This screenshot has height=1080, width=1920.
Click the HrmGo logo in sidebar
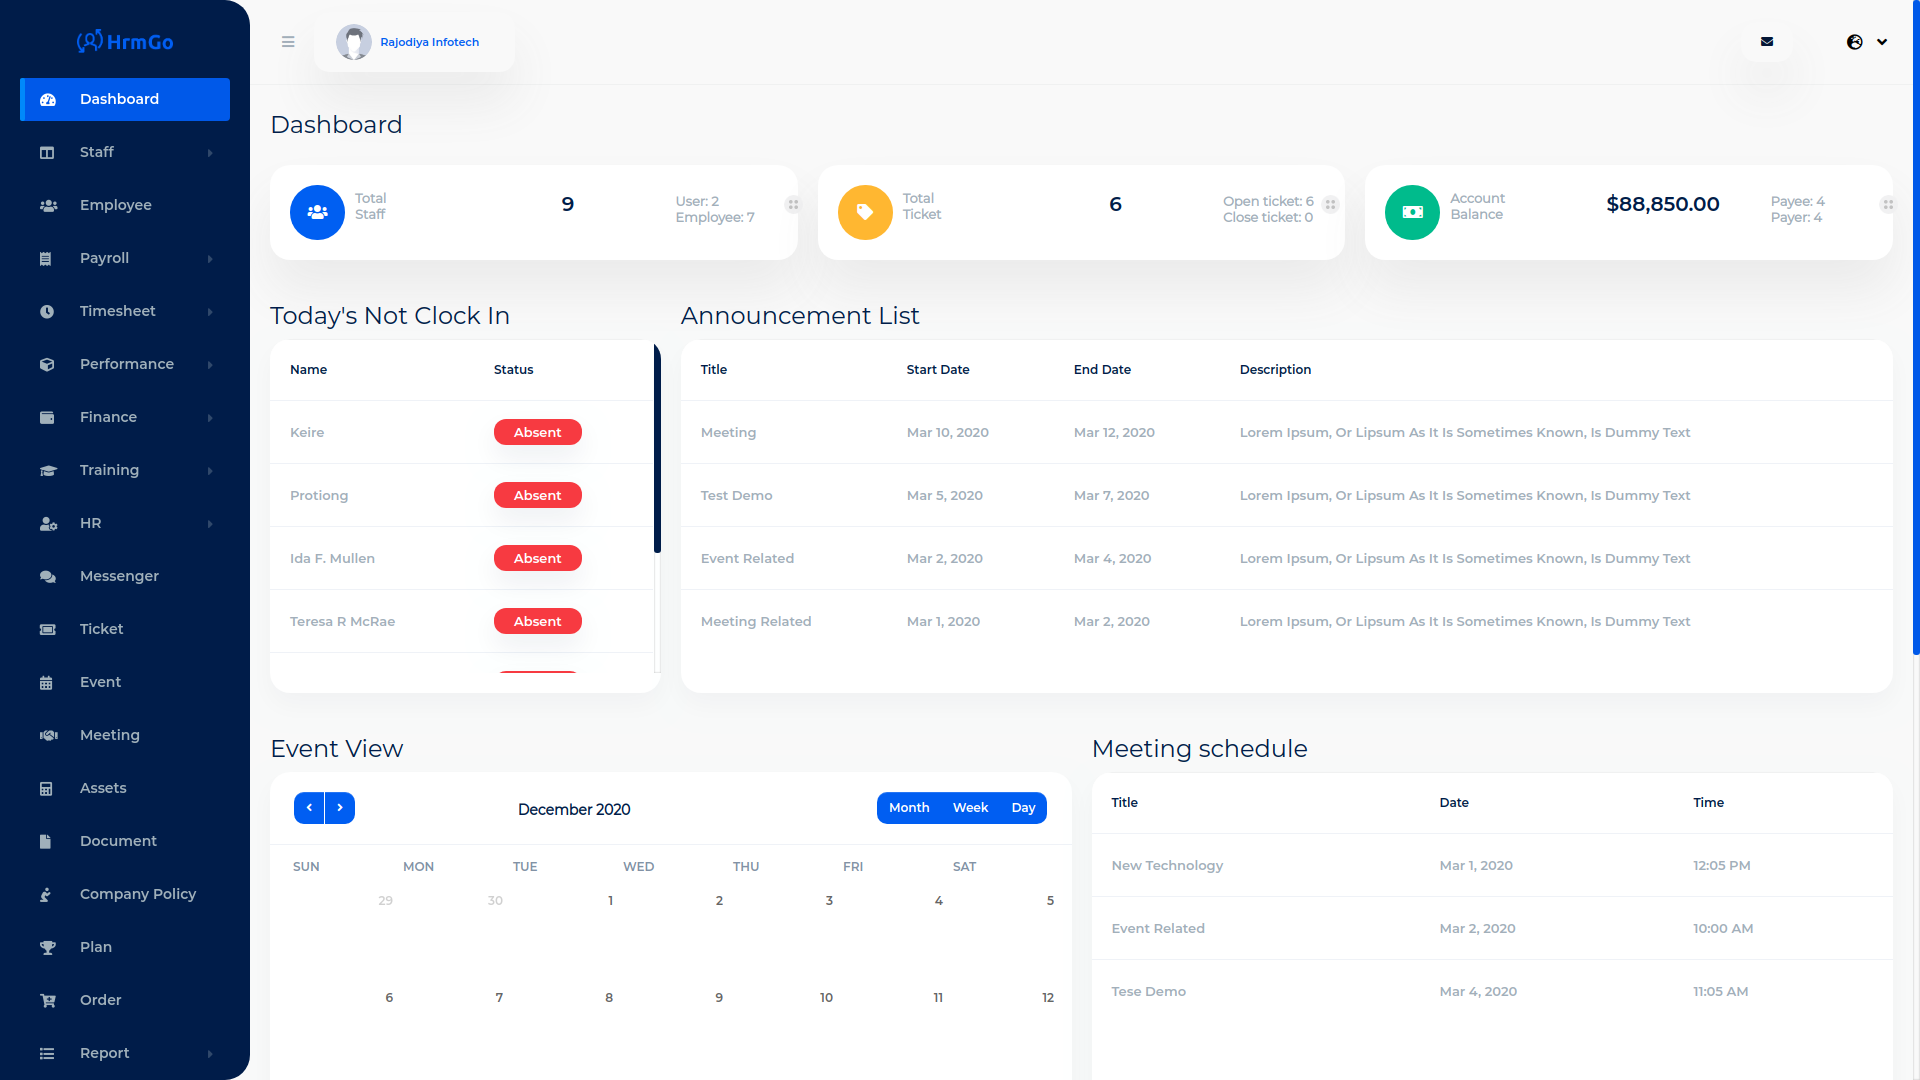point(125,42)
